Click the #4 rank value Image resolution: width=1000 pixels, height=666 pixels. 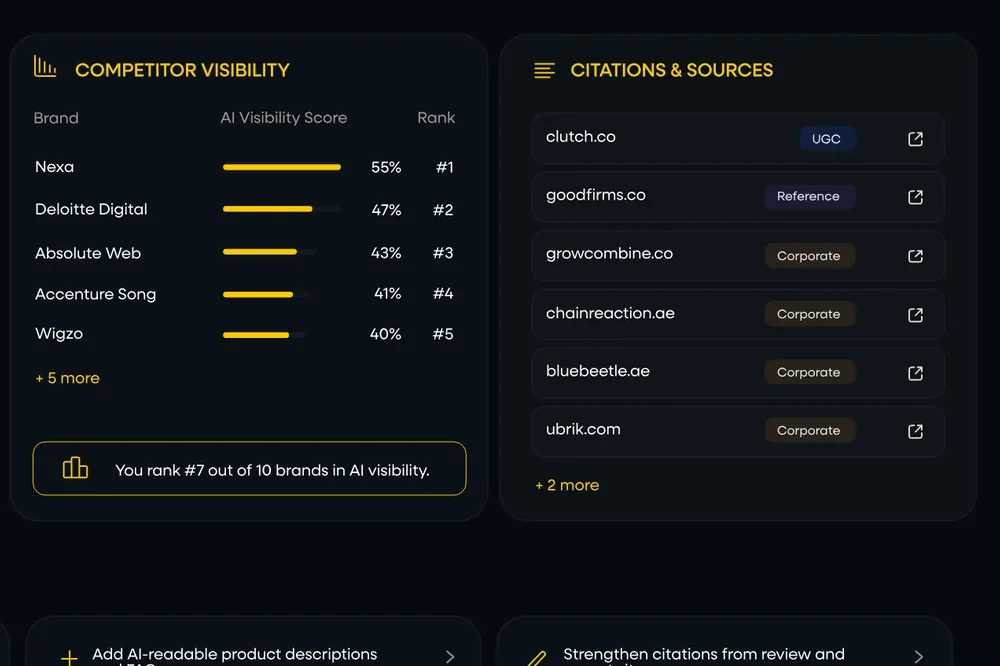click(443, 293)
